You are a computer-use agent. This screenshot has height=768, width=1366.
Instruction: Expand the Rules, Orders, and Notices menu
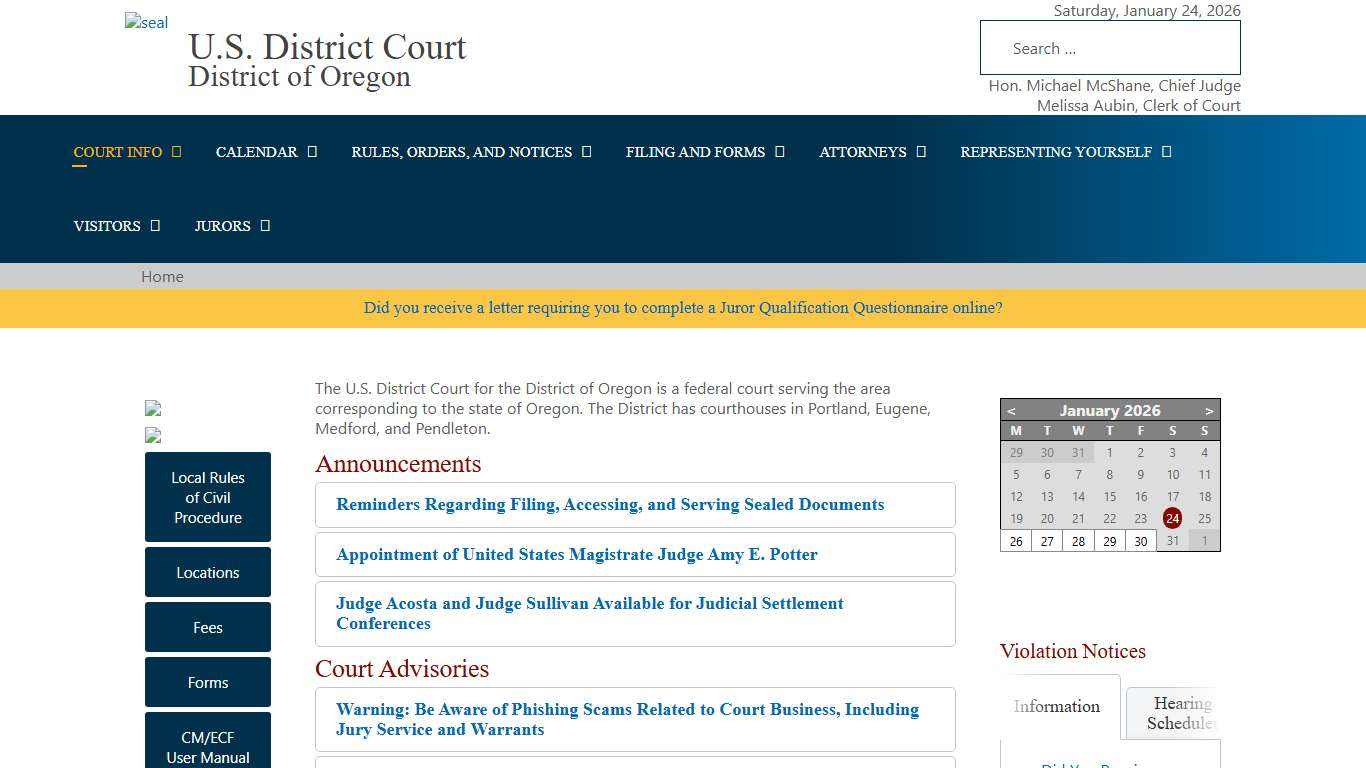[586, 151]
